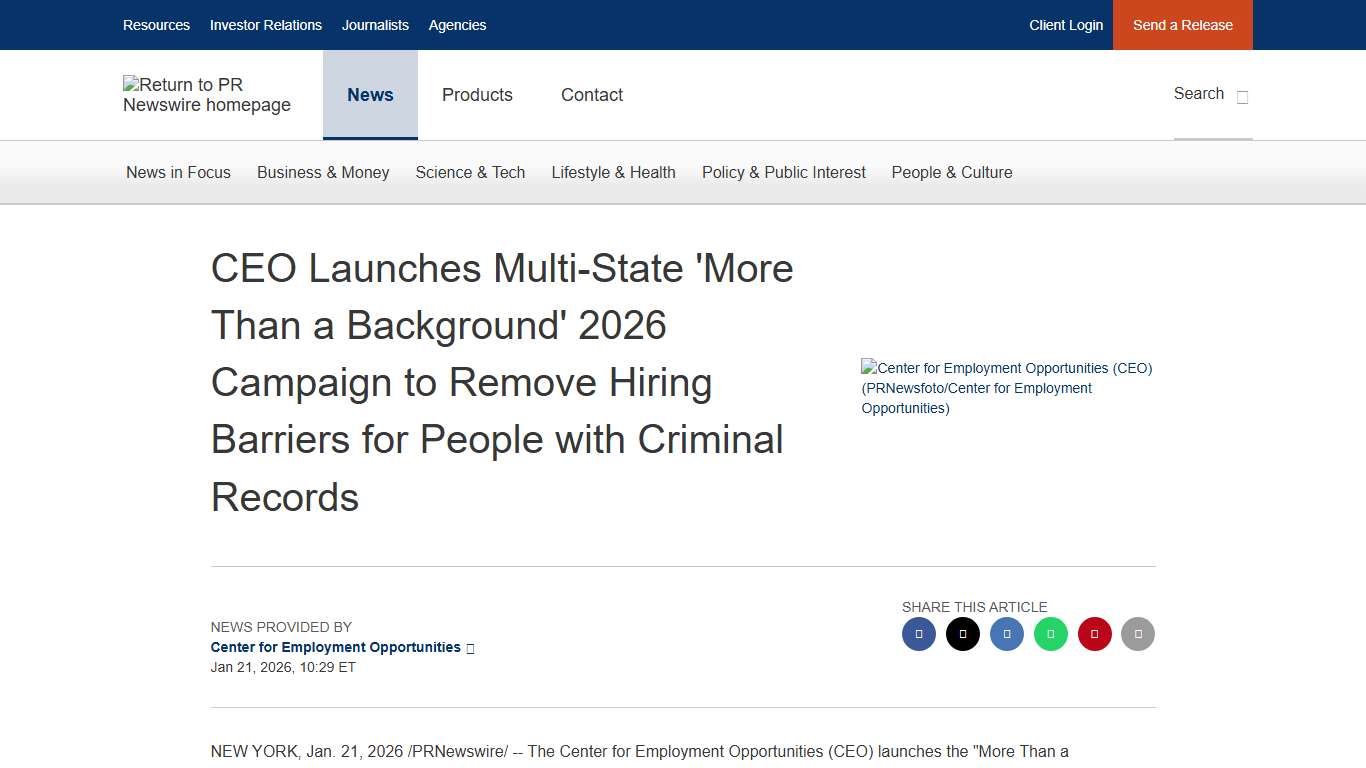Enable the Send a Release action

(x=1182, y=25)
